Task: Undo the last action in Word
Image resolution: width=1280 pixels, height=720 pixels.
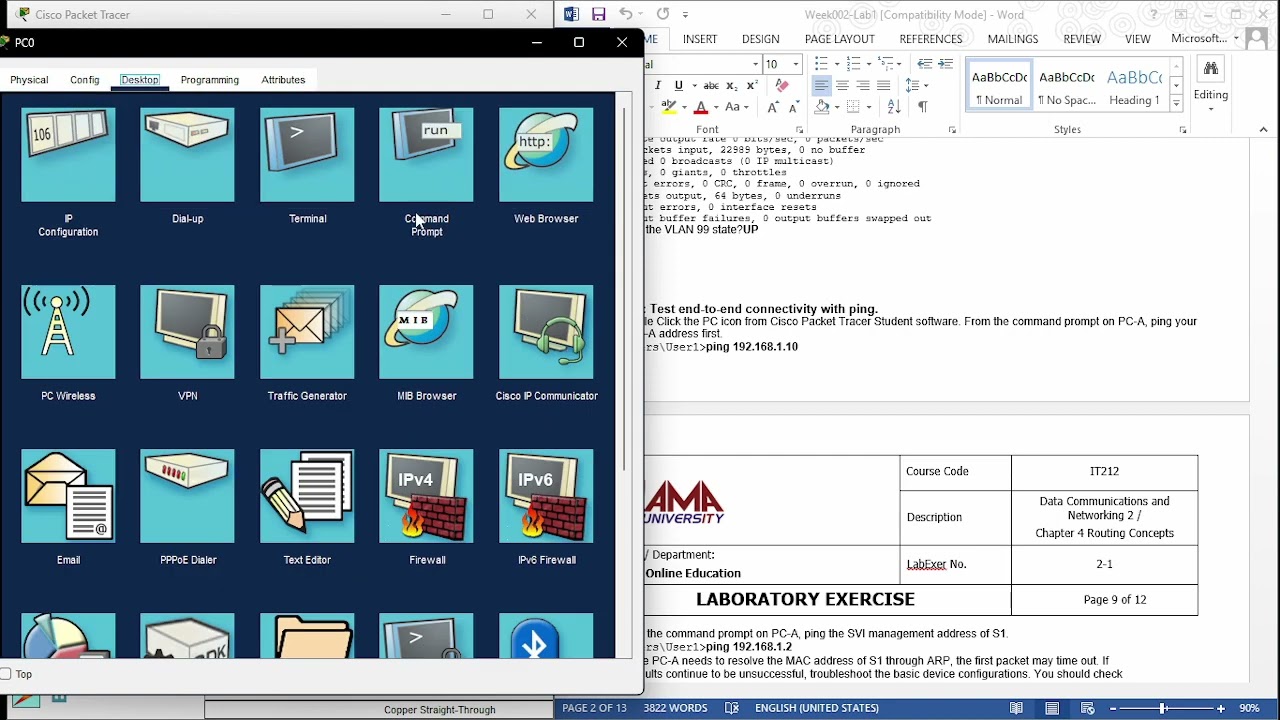Action: point(625,14)
